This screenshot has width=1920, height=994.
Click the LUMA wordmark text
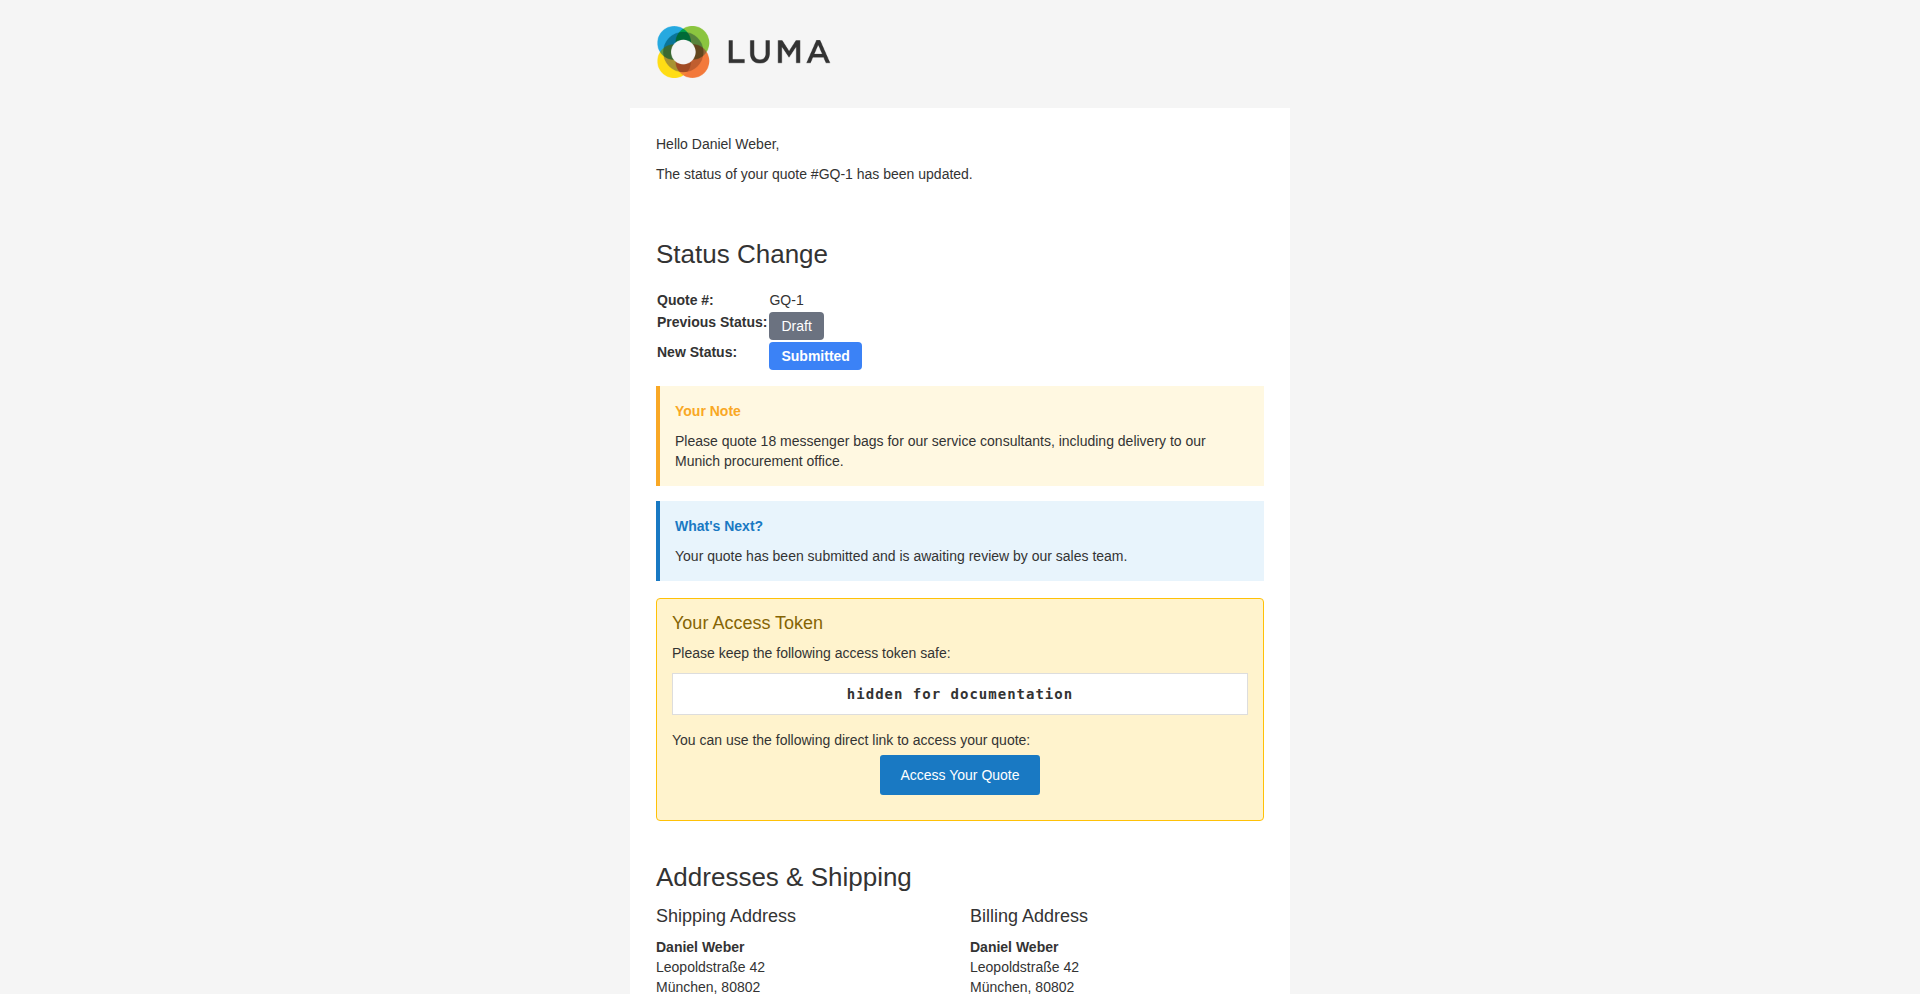pyautogui.click(x=779, y=52)
